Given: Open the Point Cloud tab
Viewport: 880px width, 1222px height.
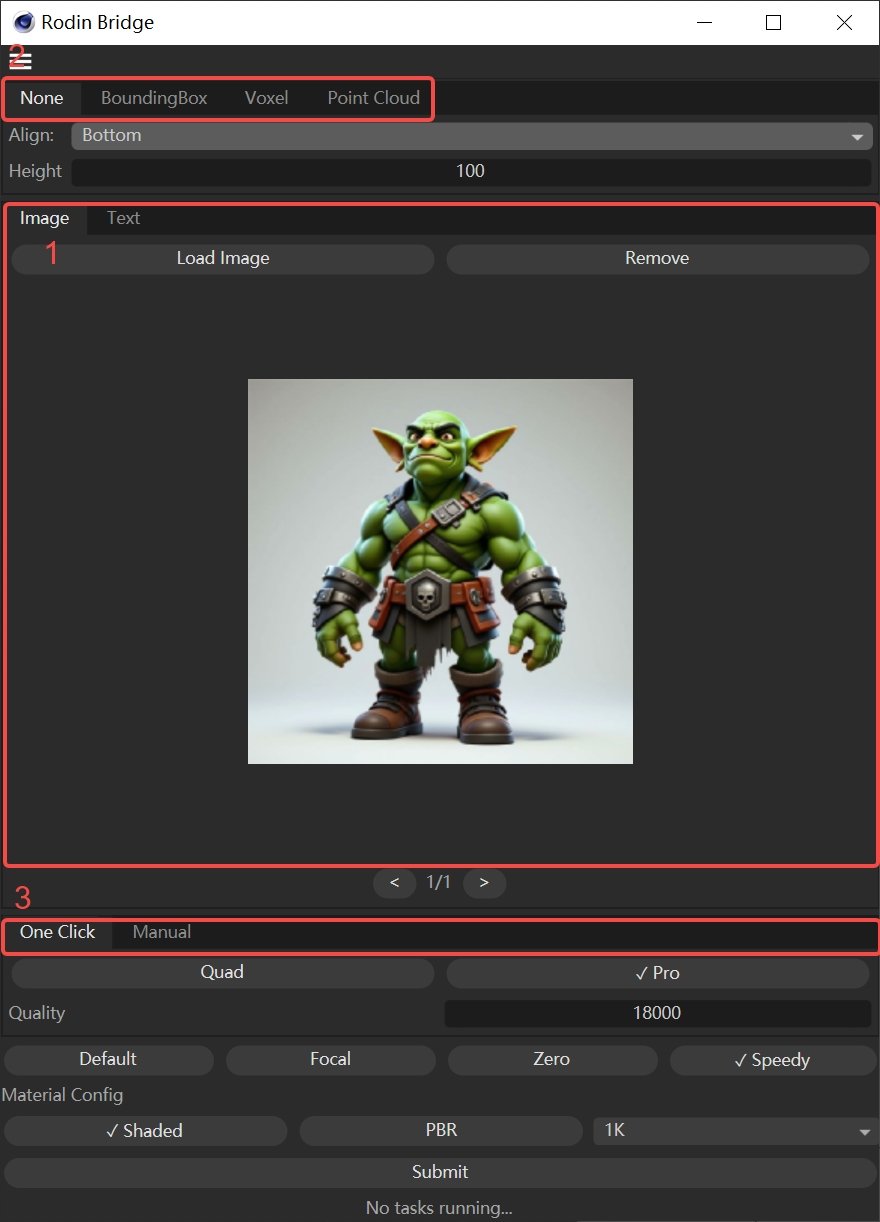Looking at the screenshot, I should tap(373, 98).
